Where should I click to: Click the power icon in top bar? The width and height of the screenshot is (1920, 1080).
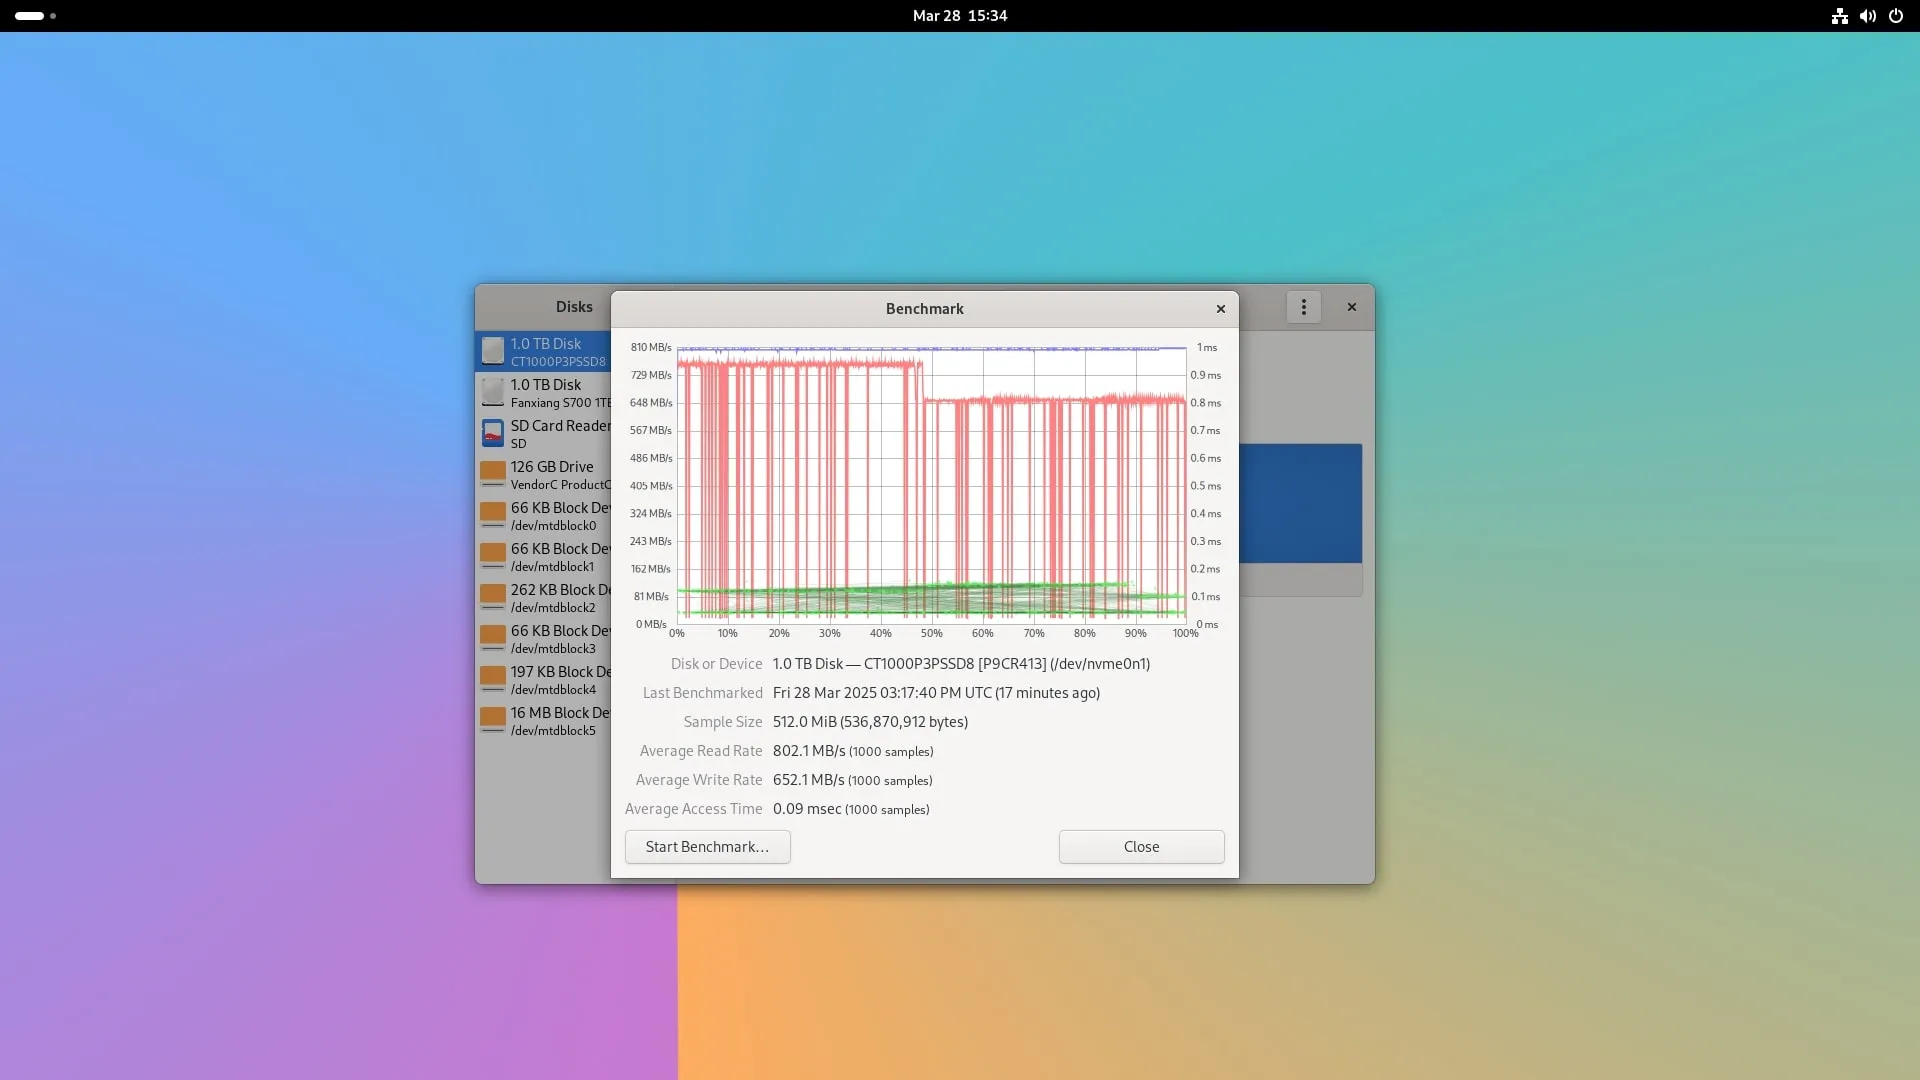coord(1895,16)
